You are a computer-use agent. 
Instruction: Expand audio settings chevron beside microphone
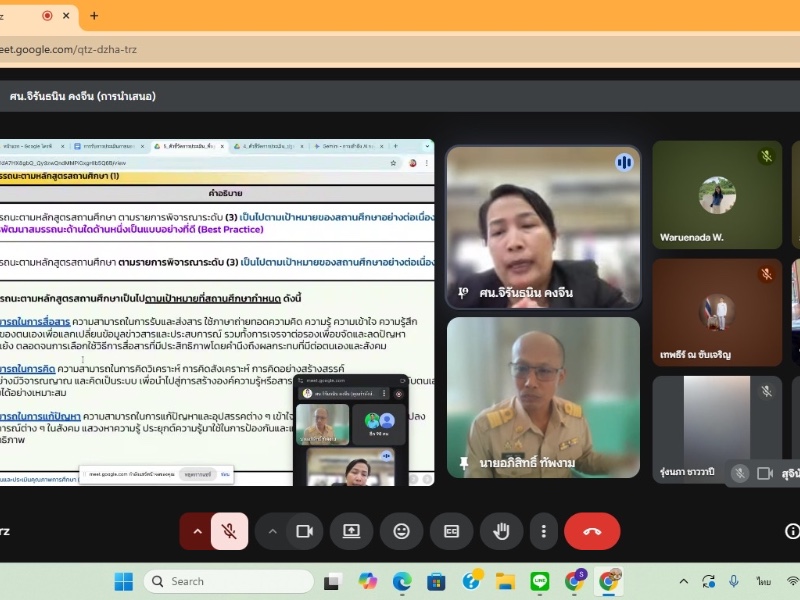tap(197, 531)
